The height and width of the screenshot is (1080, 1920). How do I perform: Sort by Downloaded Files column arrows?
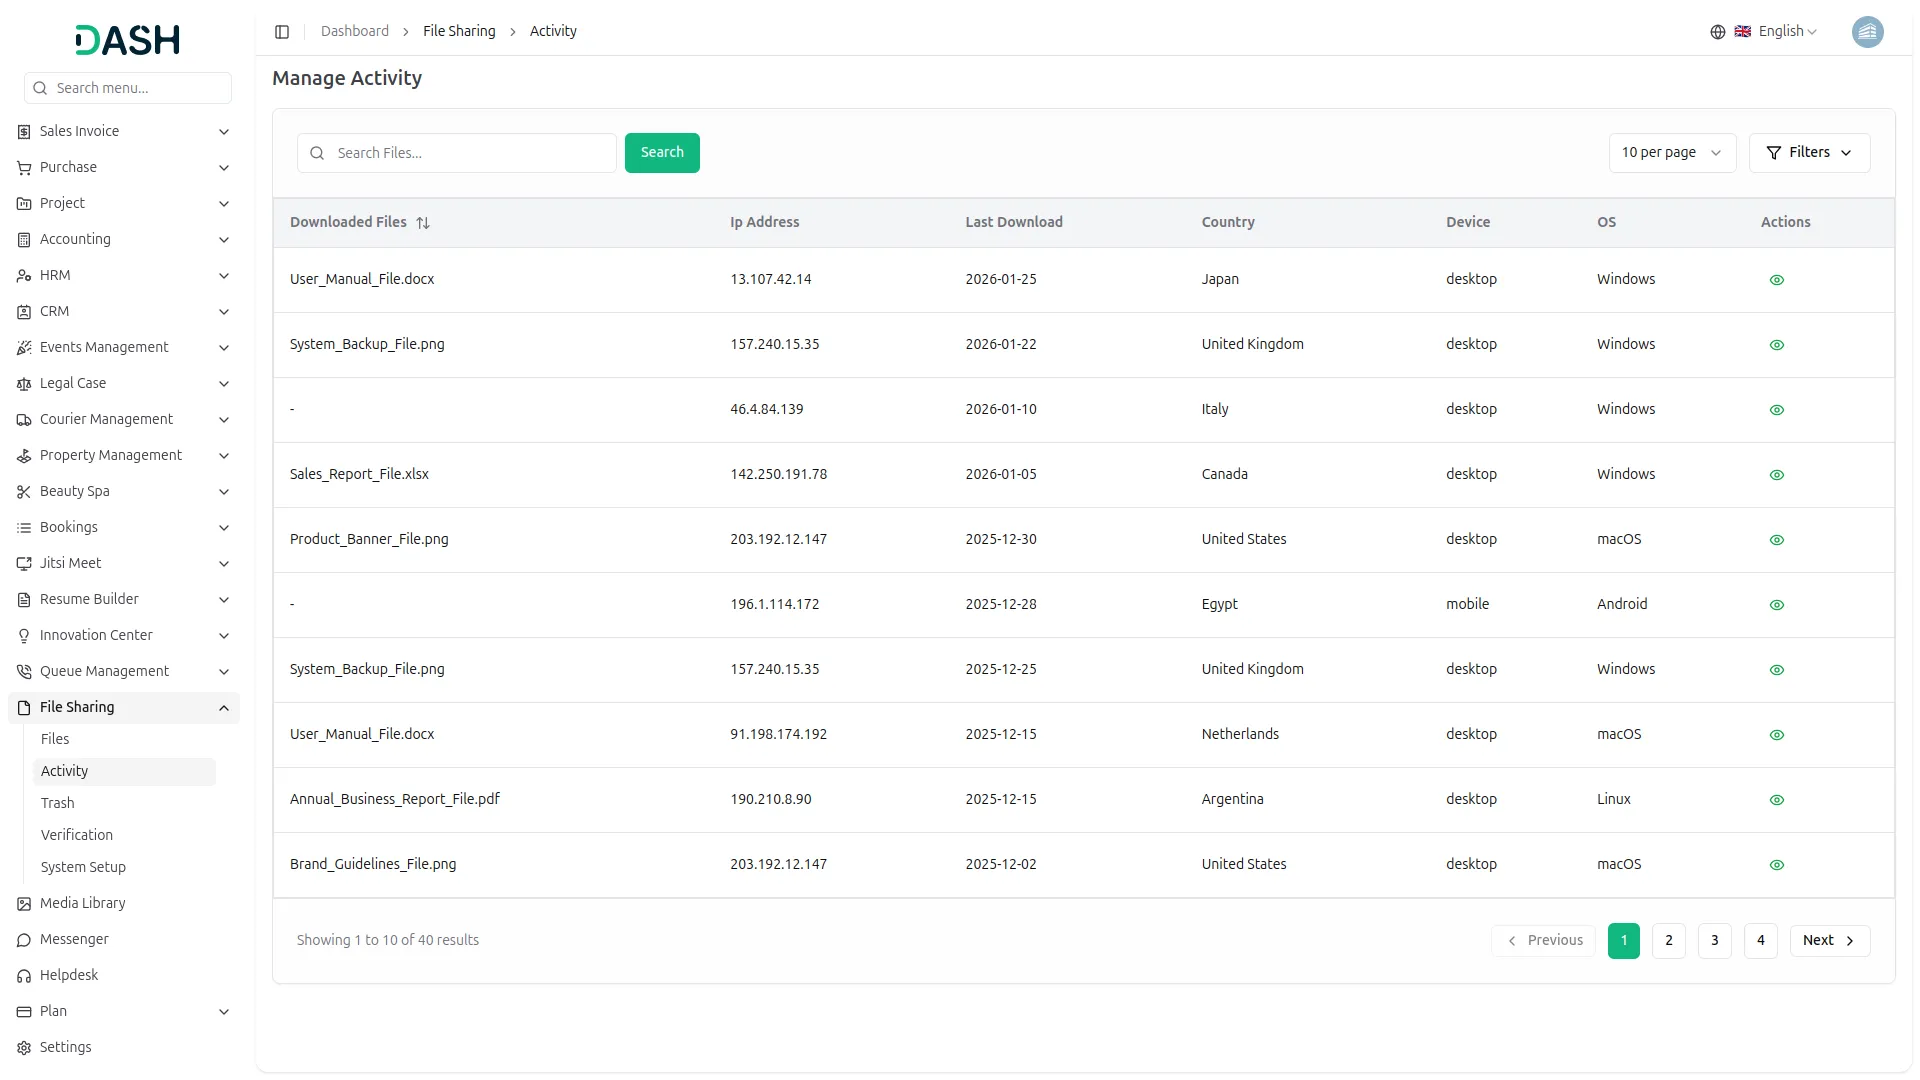pos(423,222)
